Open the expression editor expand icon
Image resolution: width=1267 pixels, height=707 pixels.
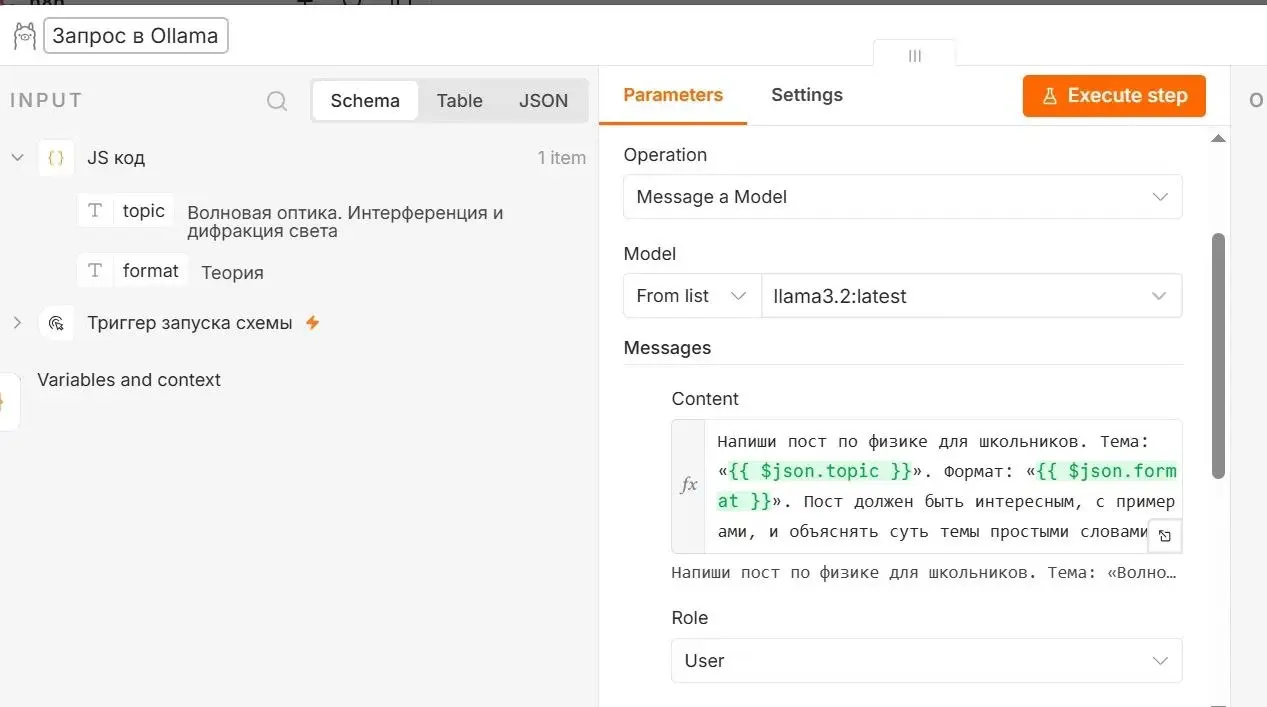tap(1164, 536)
